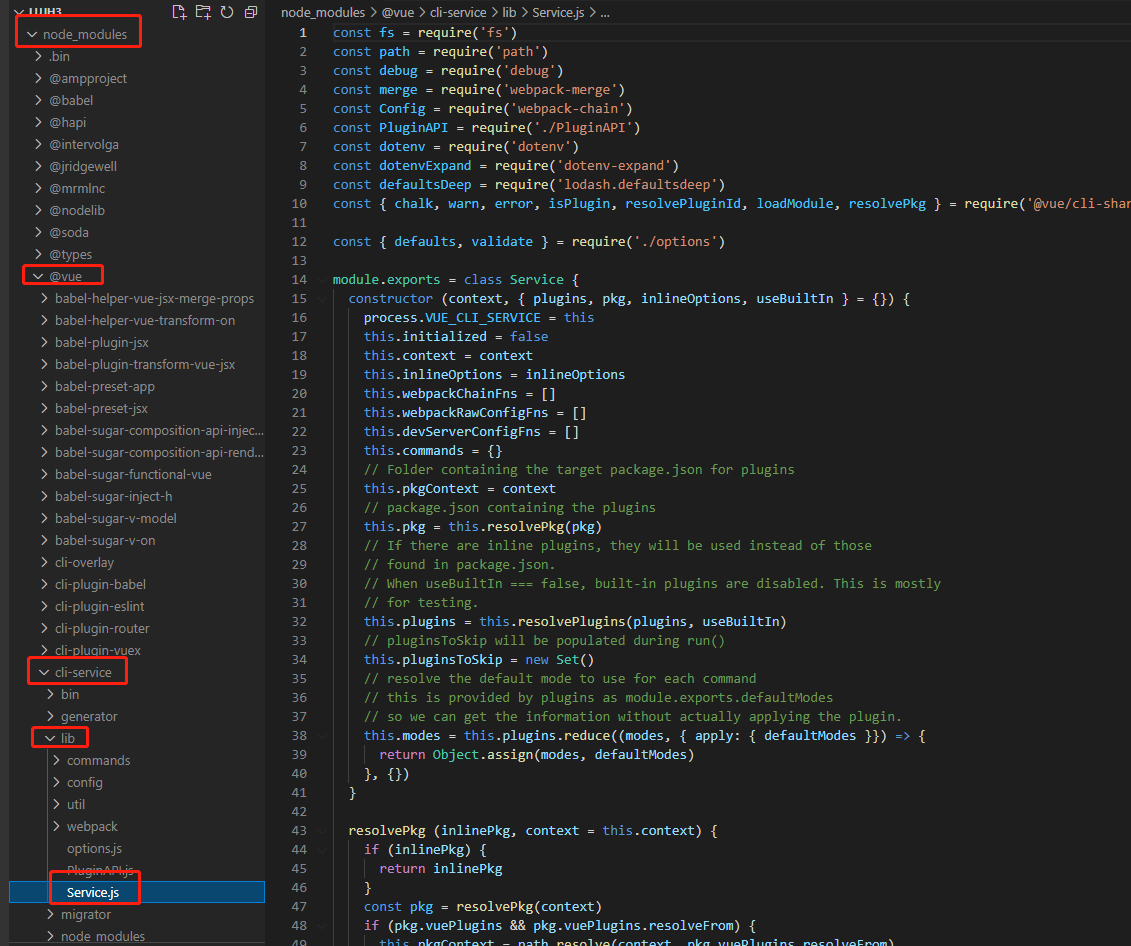The height and width of the screenshot is (946, 1131).
Task: Expand babel-sugar-composition-api-rend... folder
Action: tap(45, 452)
